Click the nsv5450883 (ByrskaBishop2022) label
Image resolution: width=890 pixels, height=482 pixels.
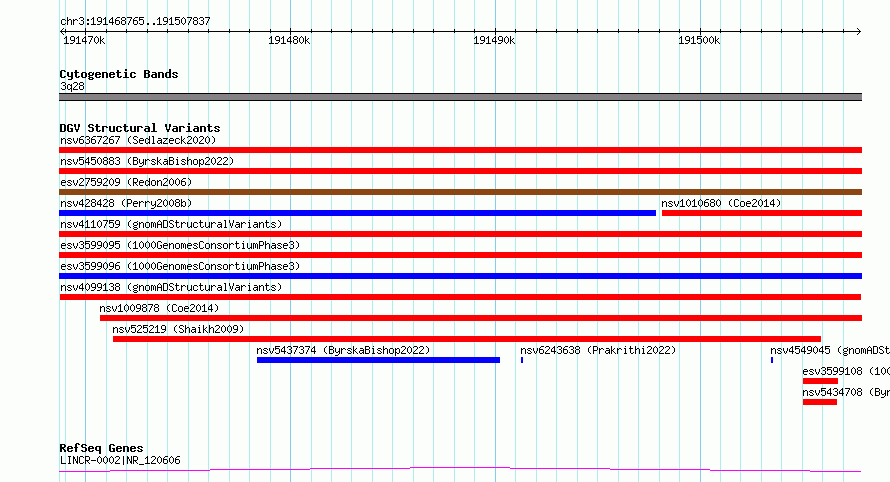click(147, 161)
